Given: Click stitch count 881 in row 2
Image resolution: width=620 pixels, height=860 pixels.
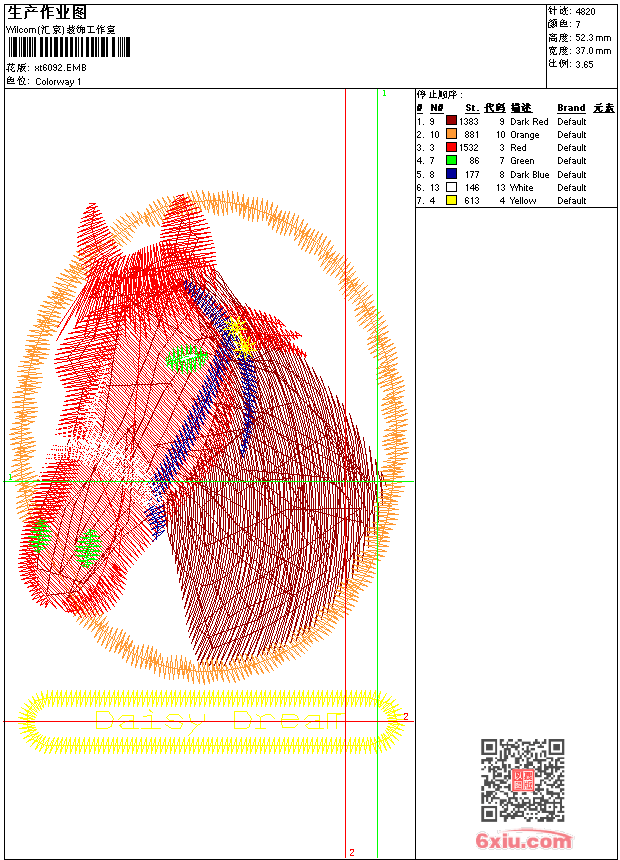Looking at the screenshot, I should 472,134.
